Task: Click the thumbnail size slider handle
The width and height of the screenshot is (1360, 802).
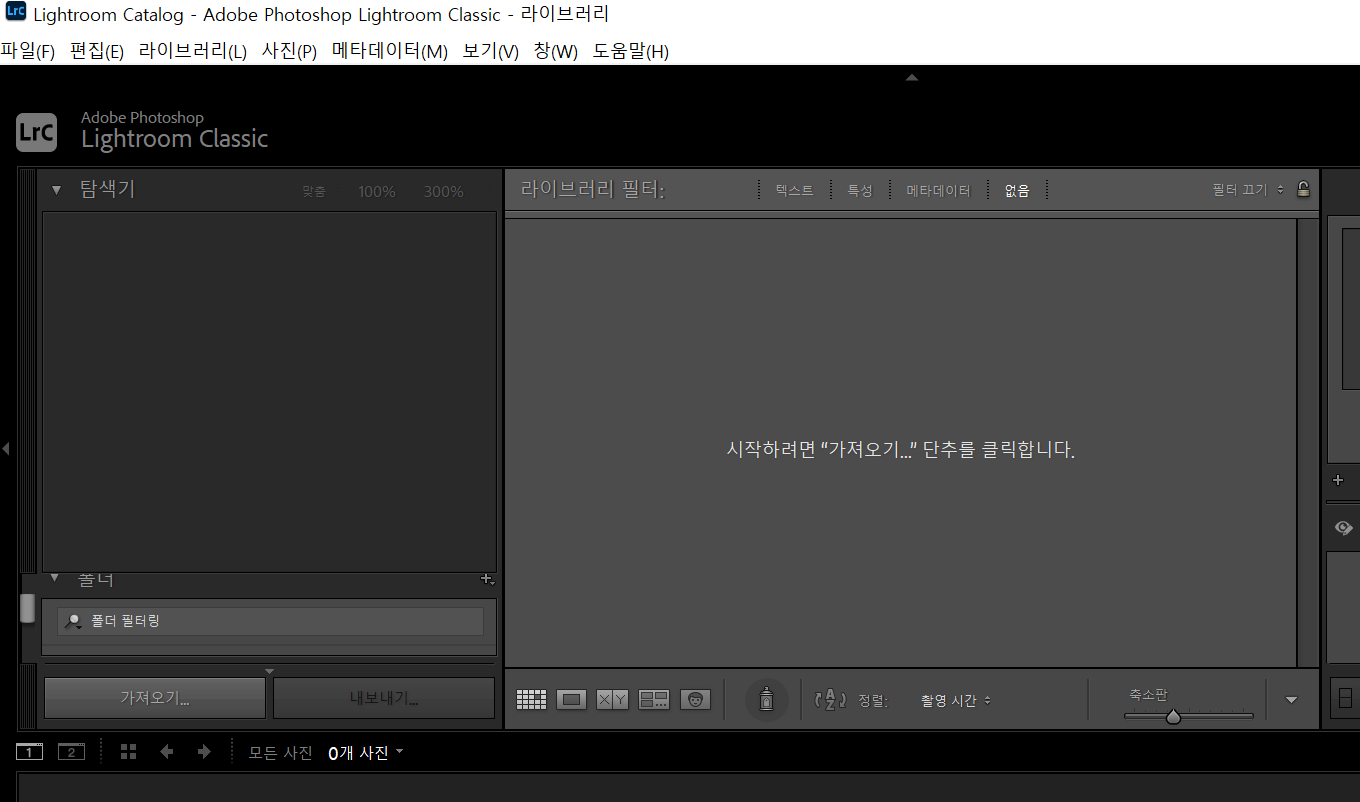Action: point(1173,716)
